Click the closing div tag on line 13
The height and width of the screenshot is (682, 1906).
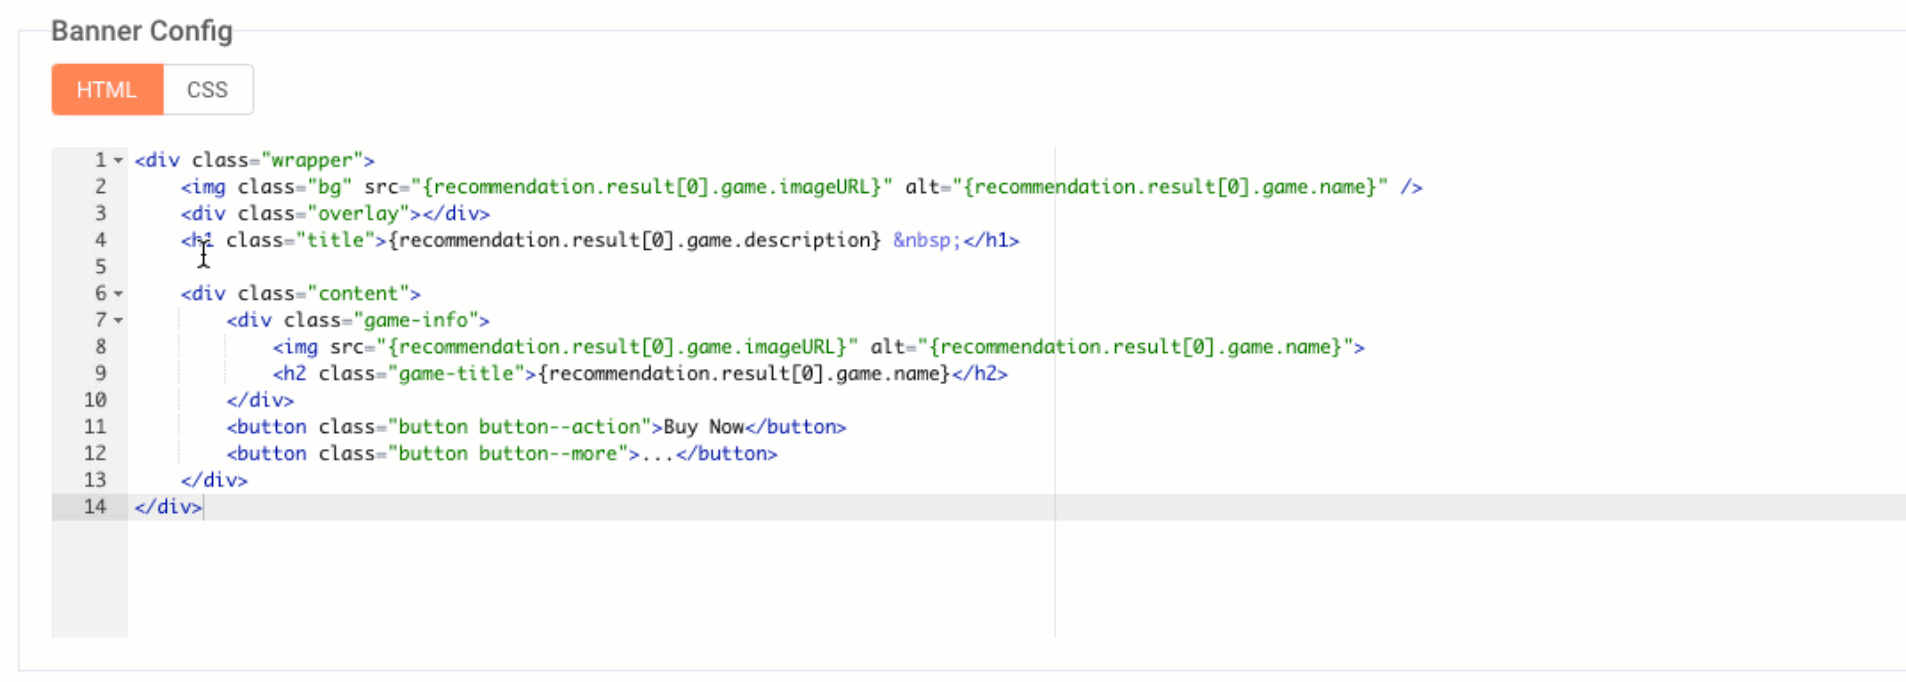pyautogui.click(x=214, y=481)
